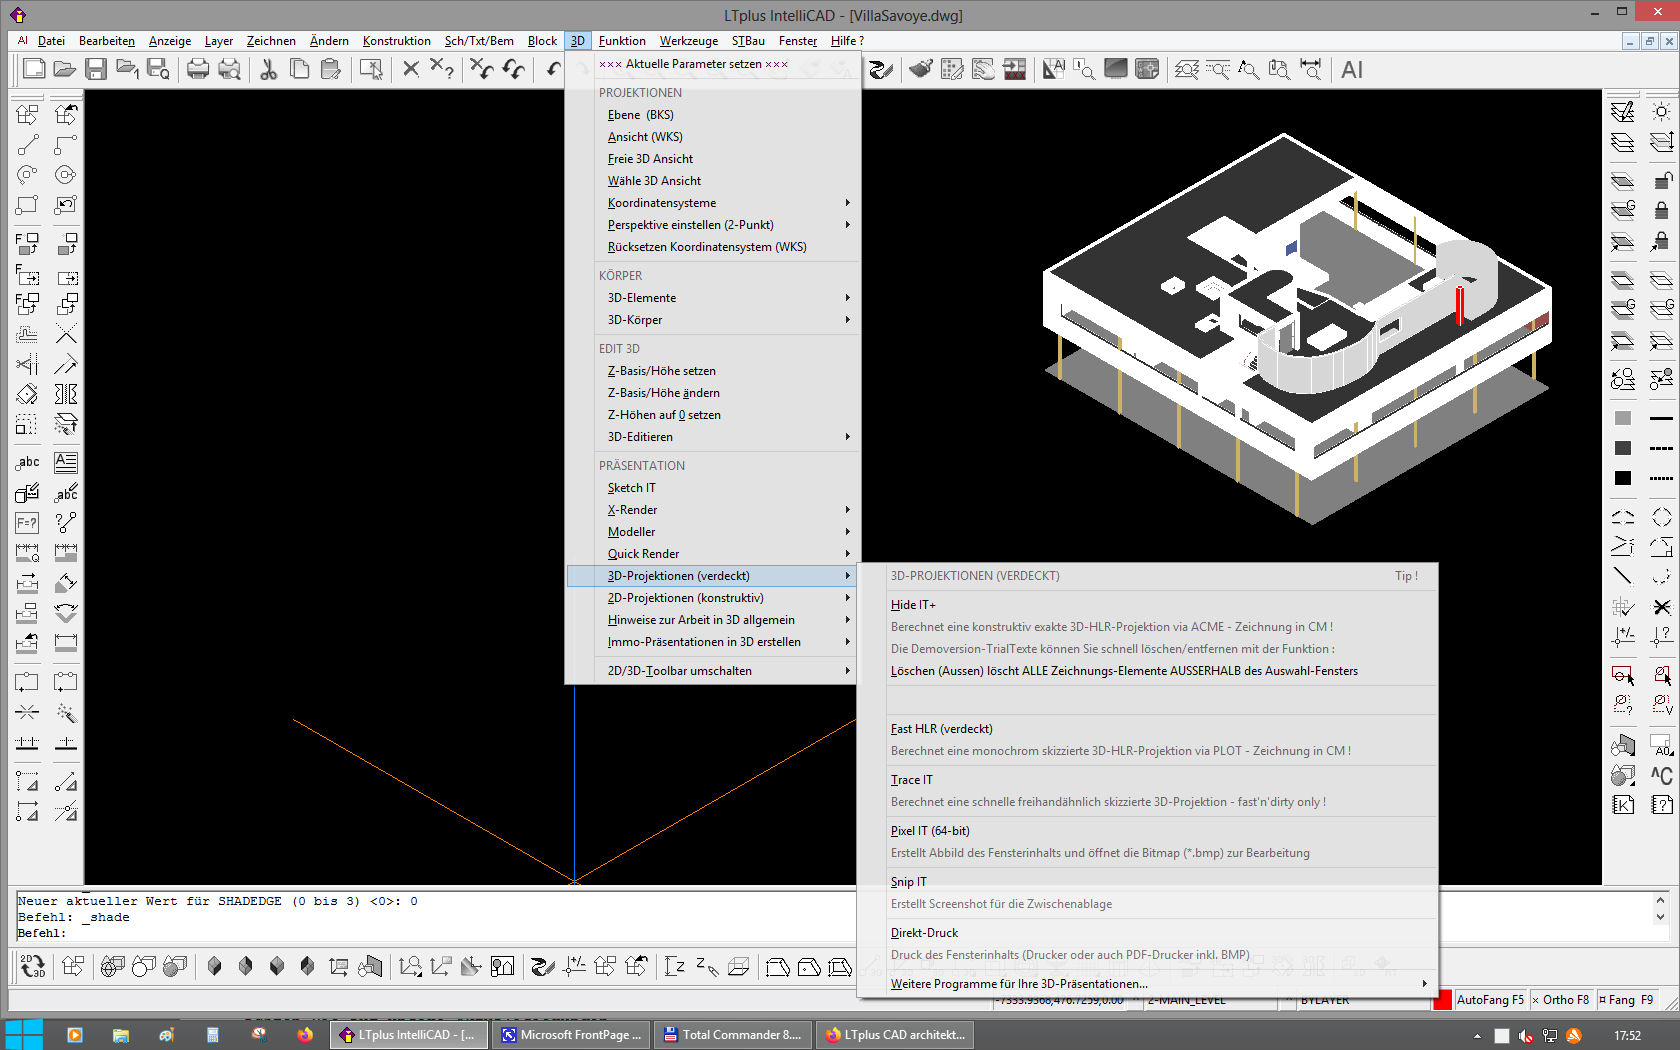1680x1050 pixels.
Task: Open a file with the folder icon
Action: (x=65, y=69)
